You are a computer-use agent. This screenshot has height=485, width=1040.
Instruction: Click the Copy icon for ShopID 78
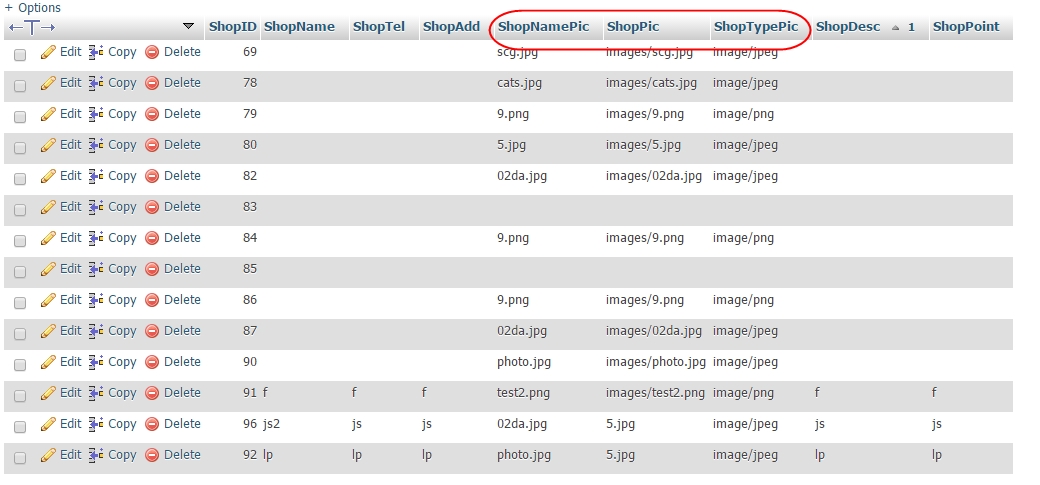click(x=96, y=84)
